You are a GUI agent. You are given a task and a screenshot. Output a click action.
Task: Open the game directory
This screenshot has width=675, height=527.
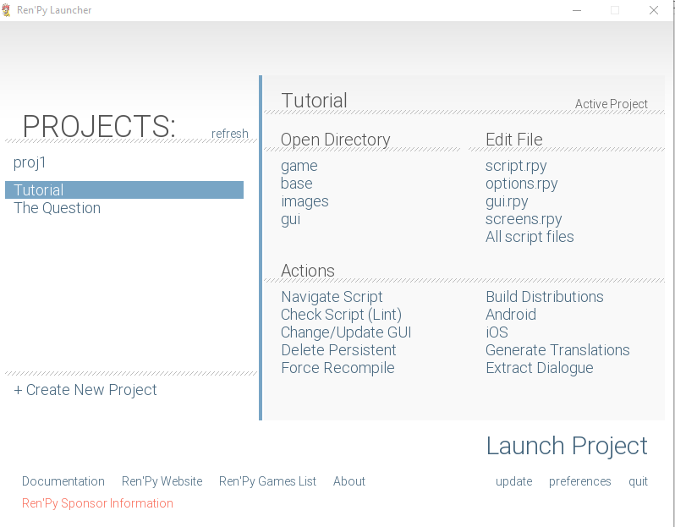299,166
